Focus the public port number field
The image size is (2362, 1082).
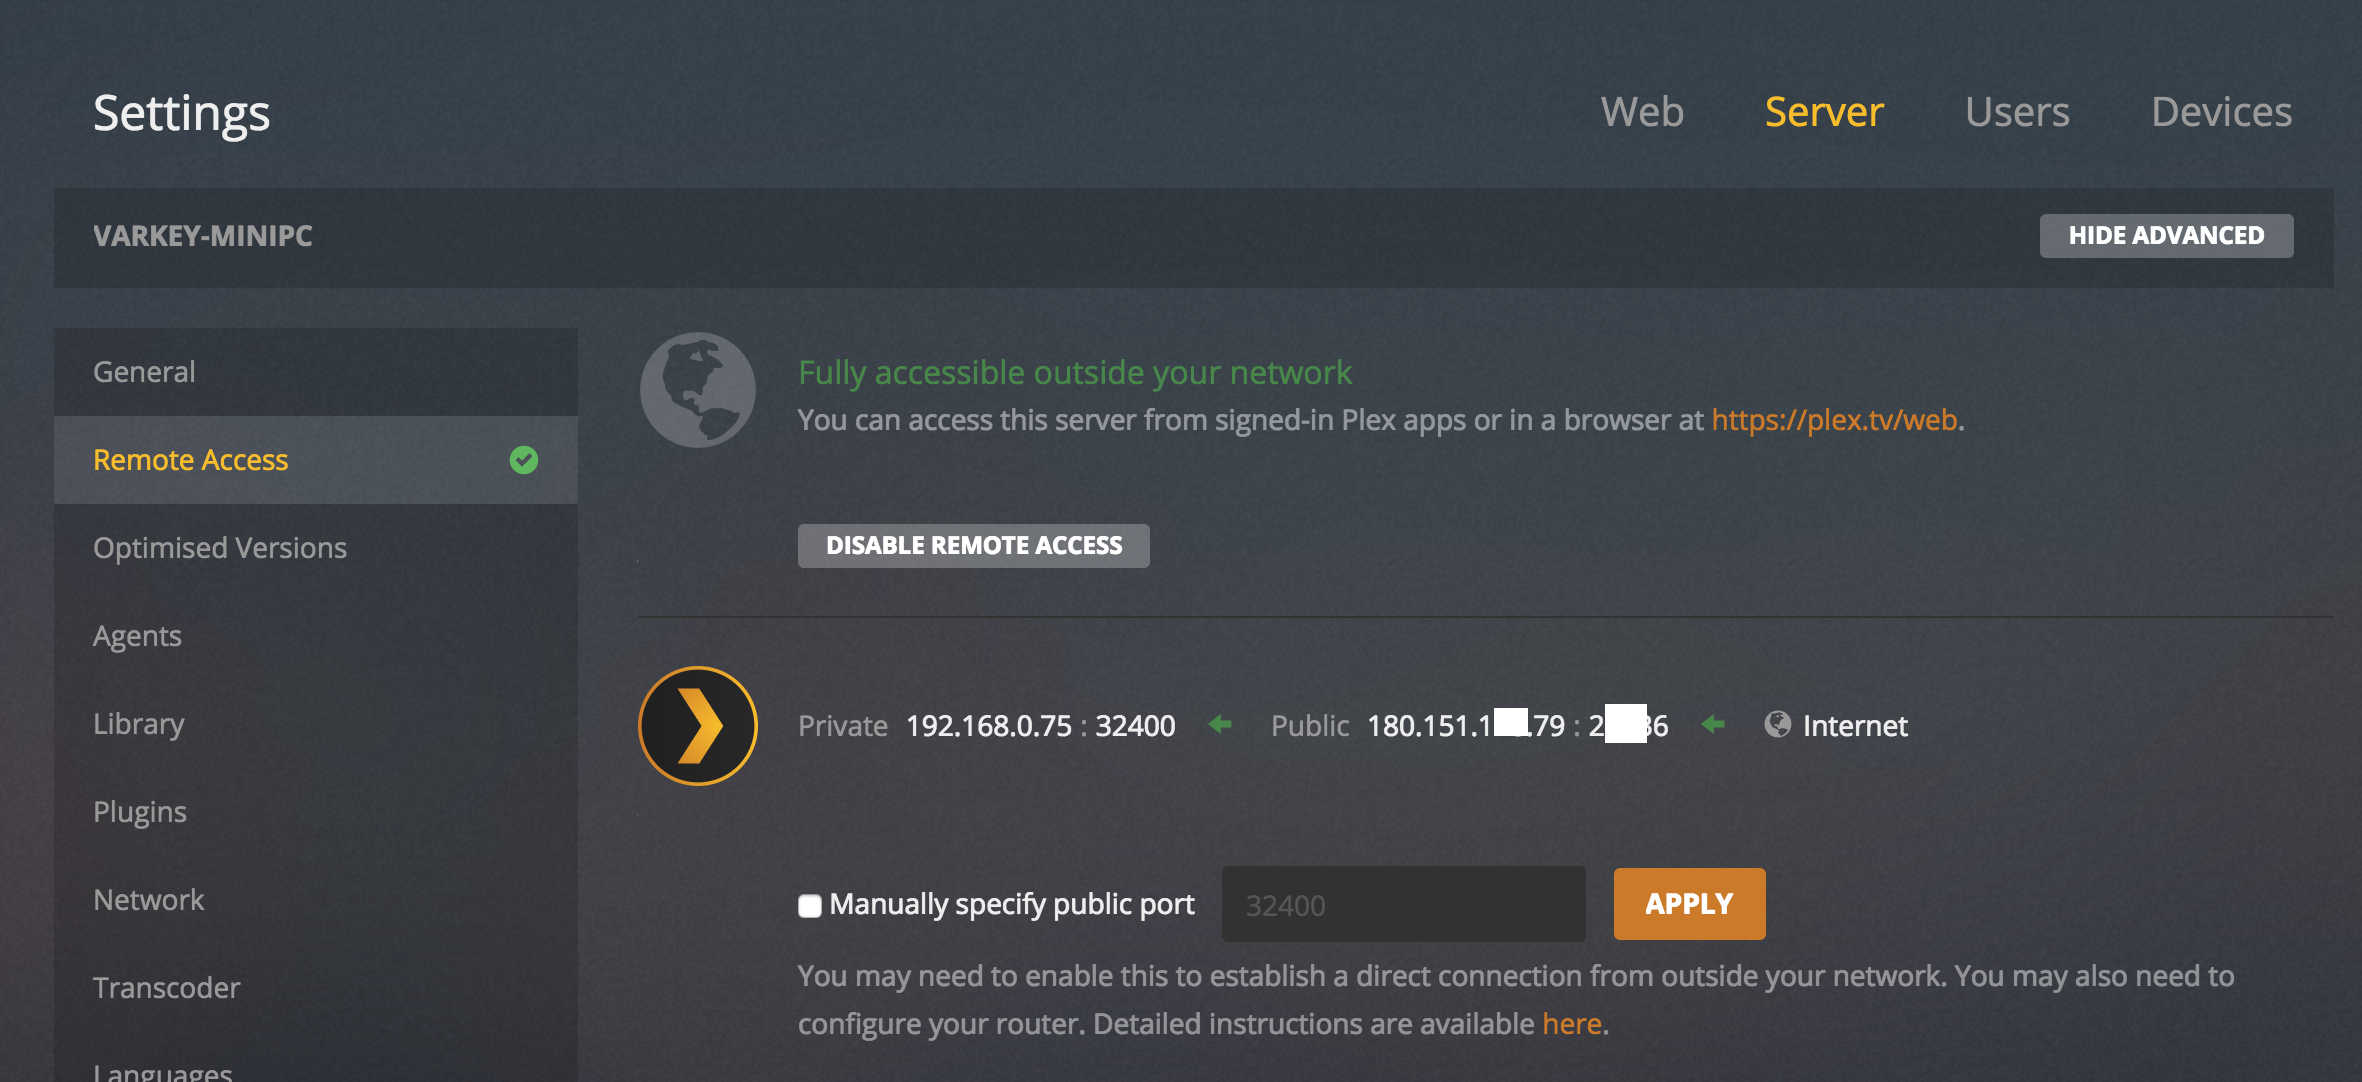1403,905
